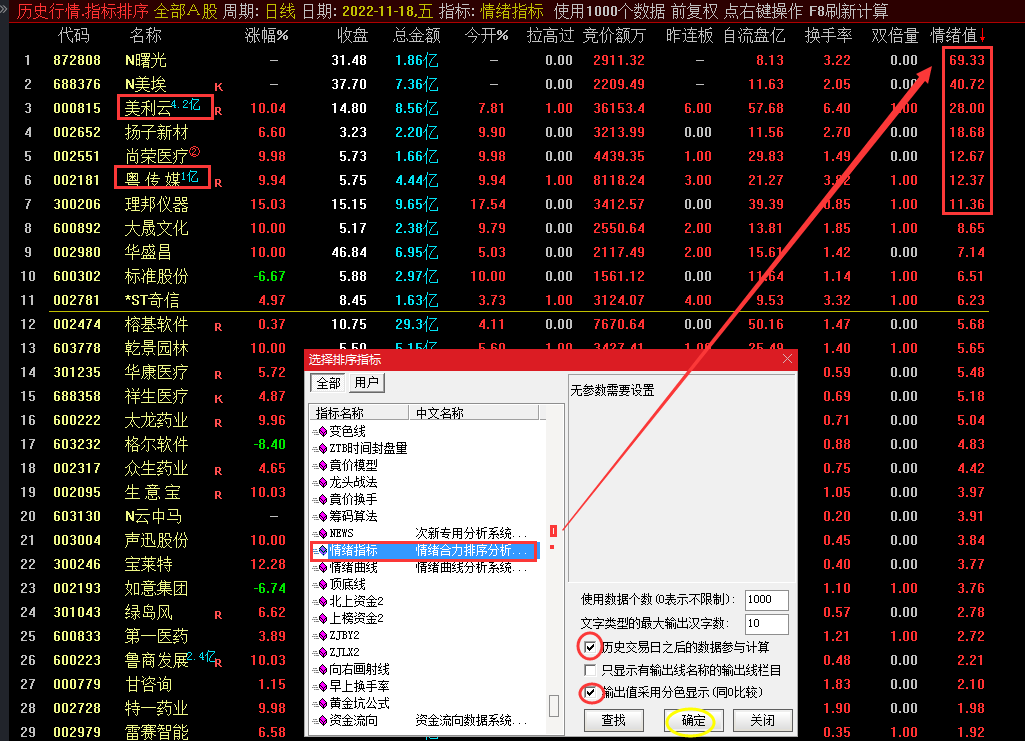Image resolution: width=1025 pixels, height=741 pixels.
Task: Select the 情绪指标 indicator row
Action: [424, 551]
